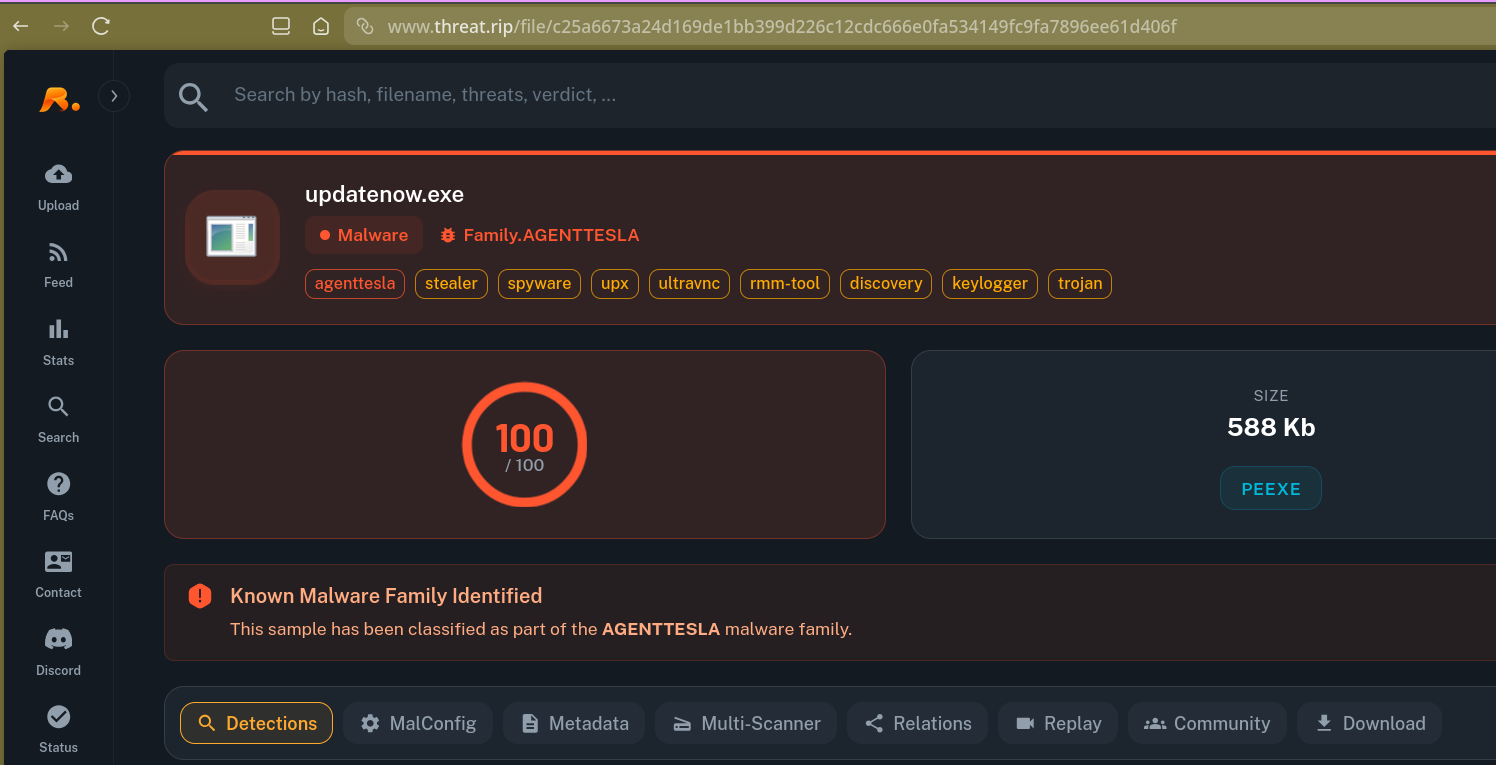The width and height of the screenshot is (1496, 765).
Task: Open the Relations tab
Action: coord(917,723)
